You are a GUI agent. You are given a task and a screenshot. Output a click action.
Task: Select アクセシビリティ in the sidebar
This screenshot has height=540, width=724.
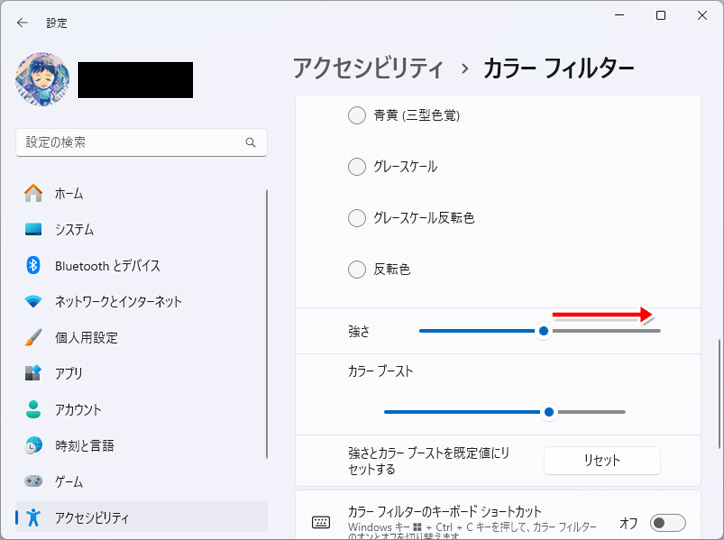coord(141,517)
